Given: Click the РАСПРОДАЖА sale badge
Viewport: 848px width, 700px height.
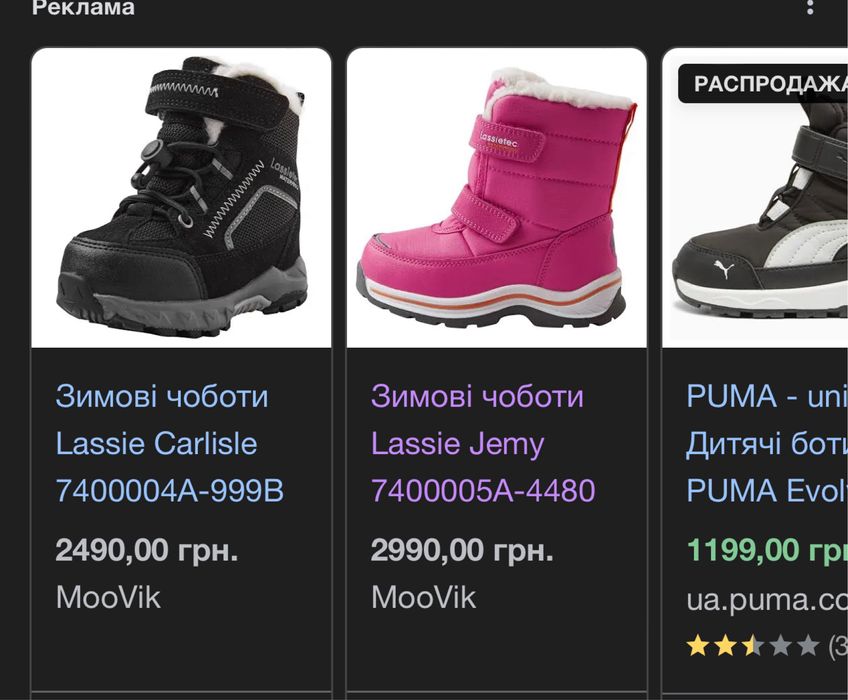Looking at the screenshot, I should (765, 84).
